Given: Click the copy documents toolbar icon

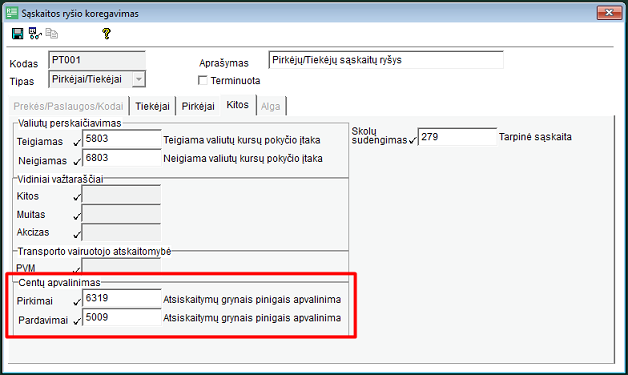Looking at the screenshot, I should (52, 34).
